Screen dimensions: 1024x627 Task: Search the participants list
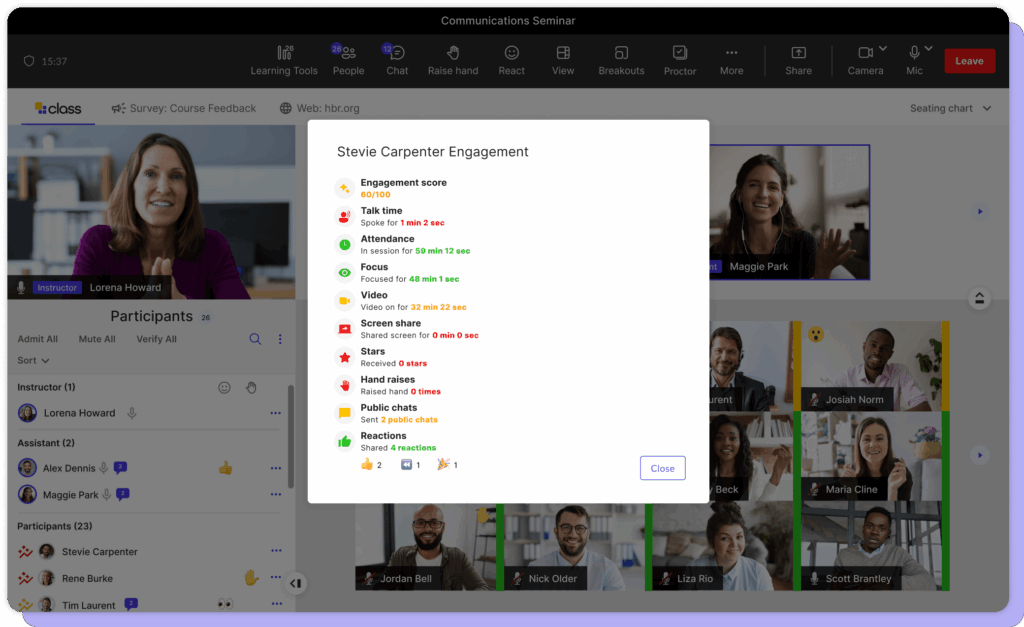tap(255, 339)
